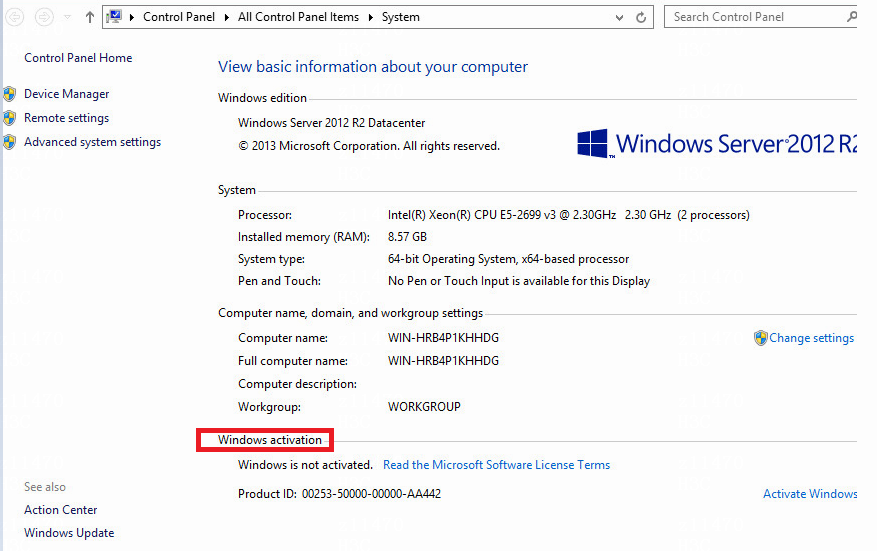Open Control Panel Home

[78, 58]
